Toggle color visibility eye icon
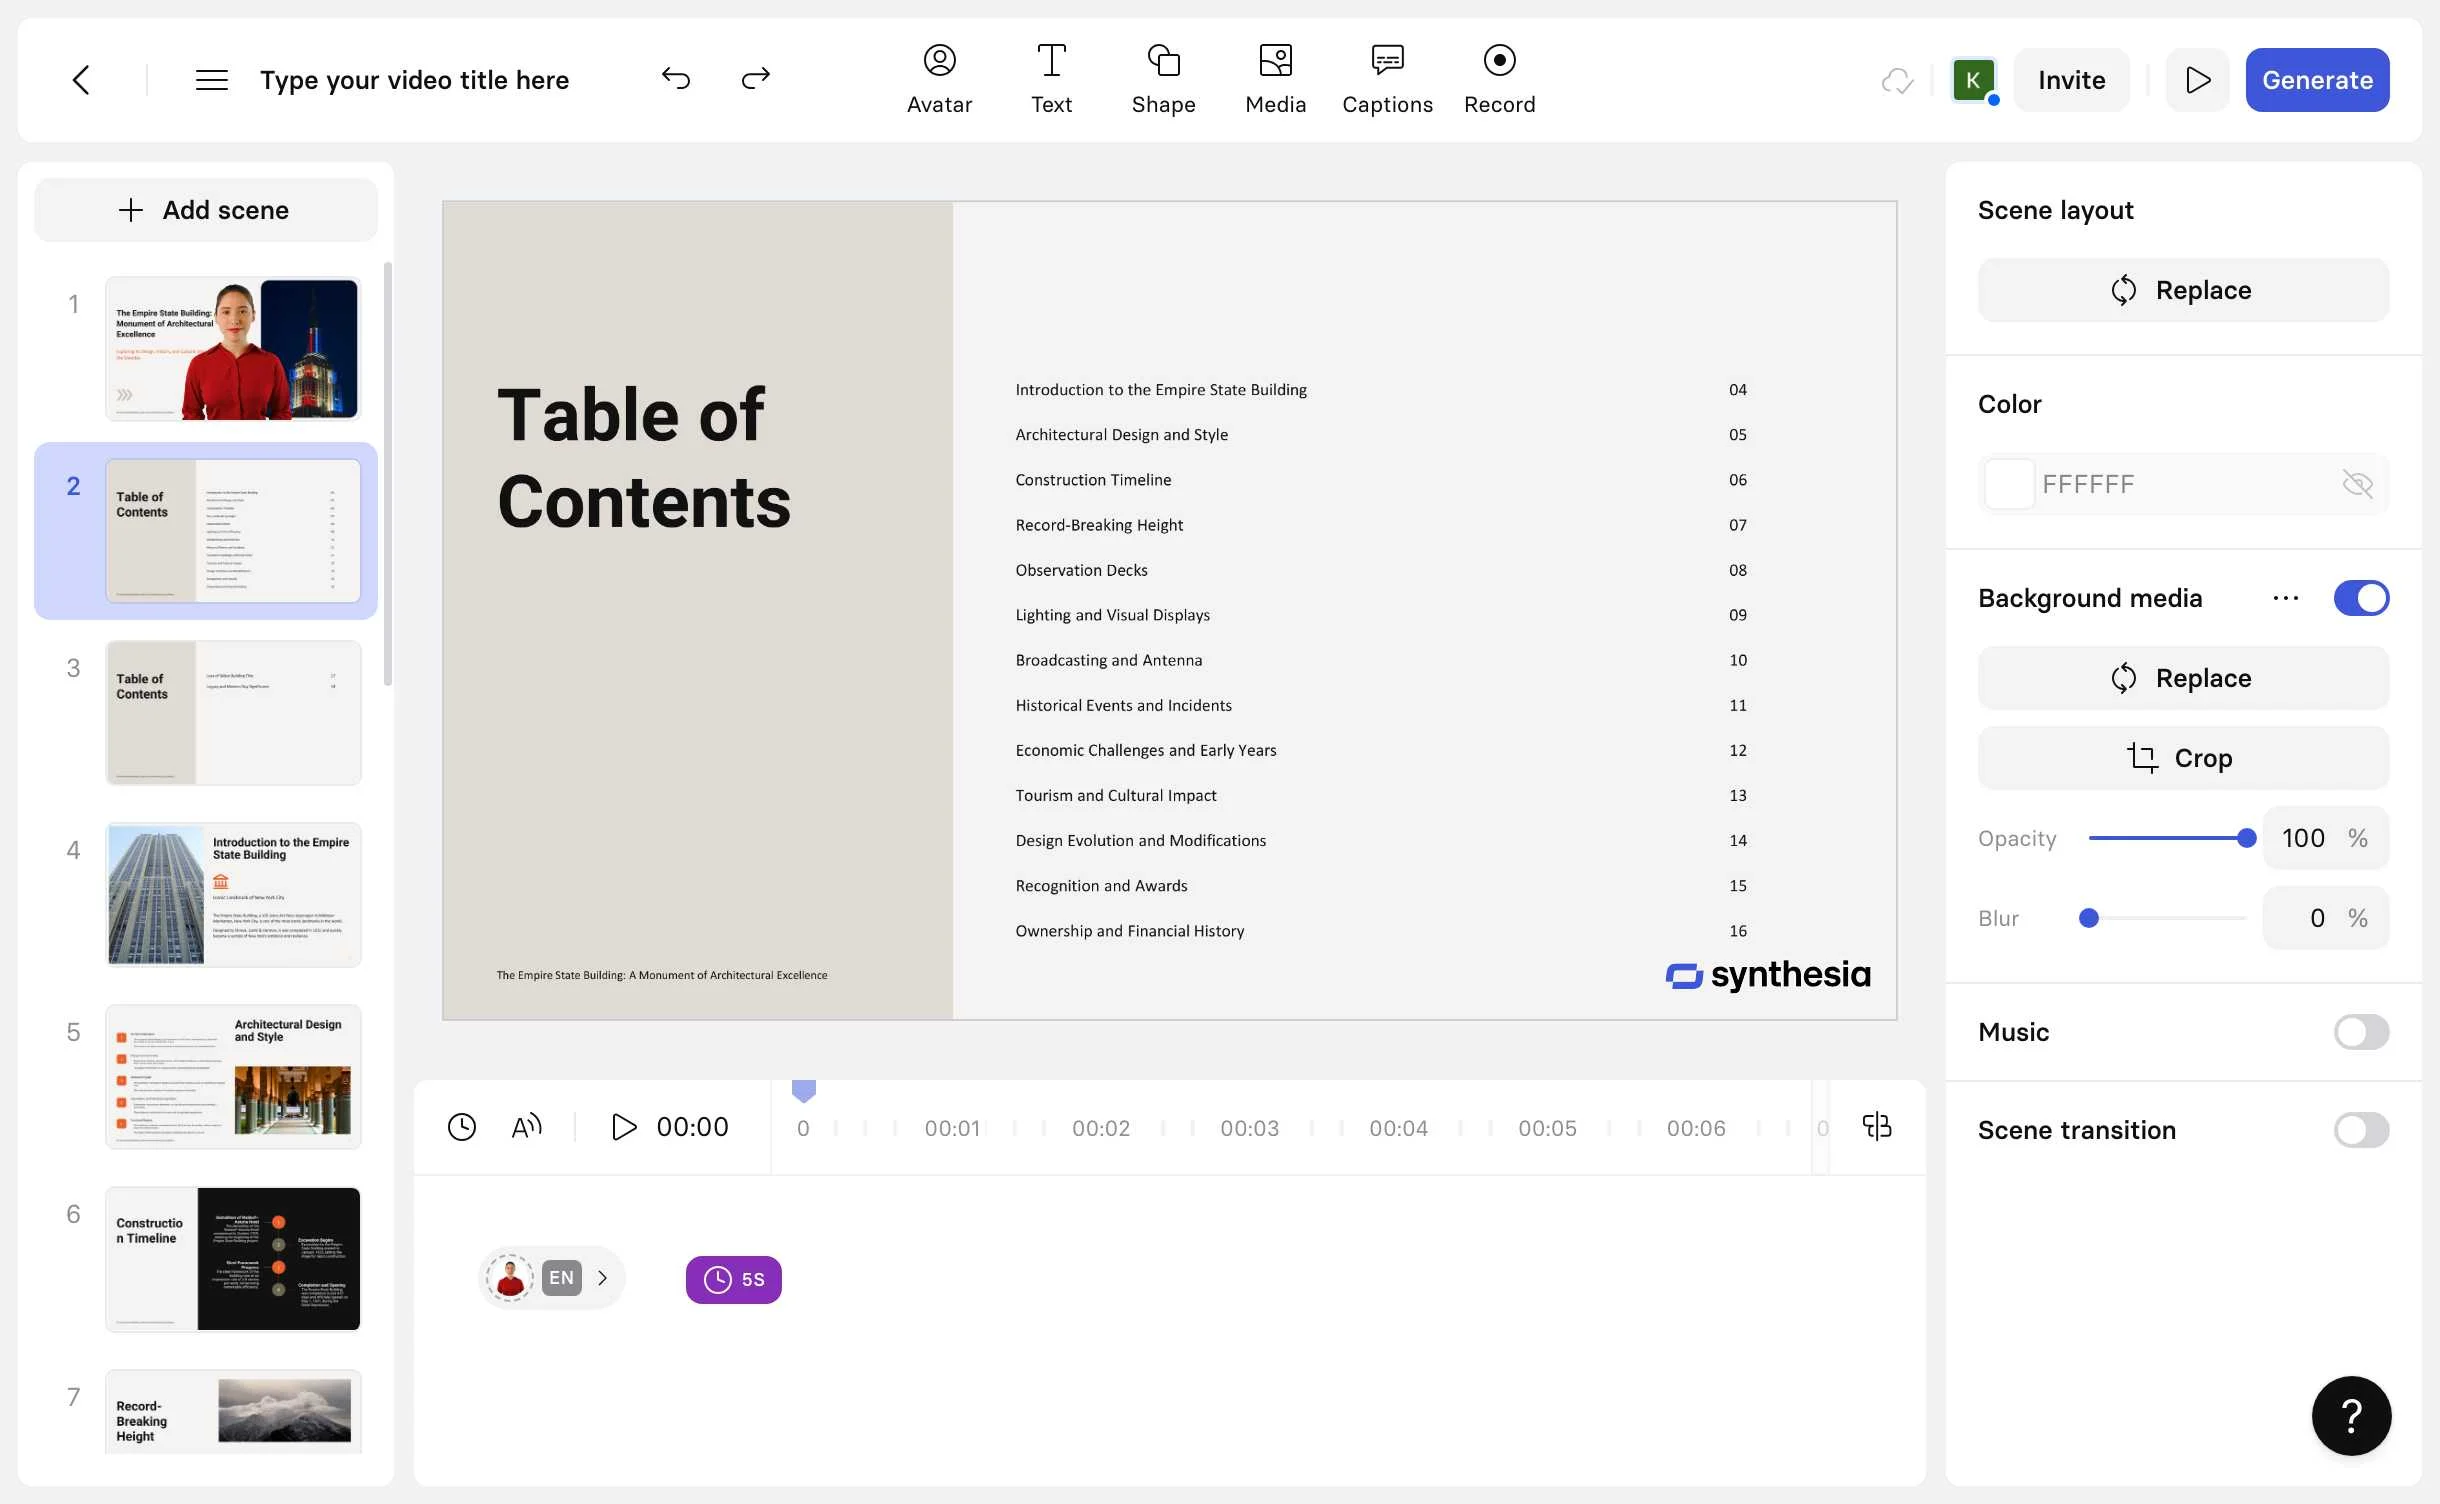Image resolution: width=2440 pixels, height=1504 pixels. click(2357, 484)
